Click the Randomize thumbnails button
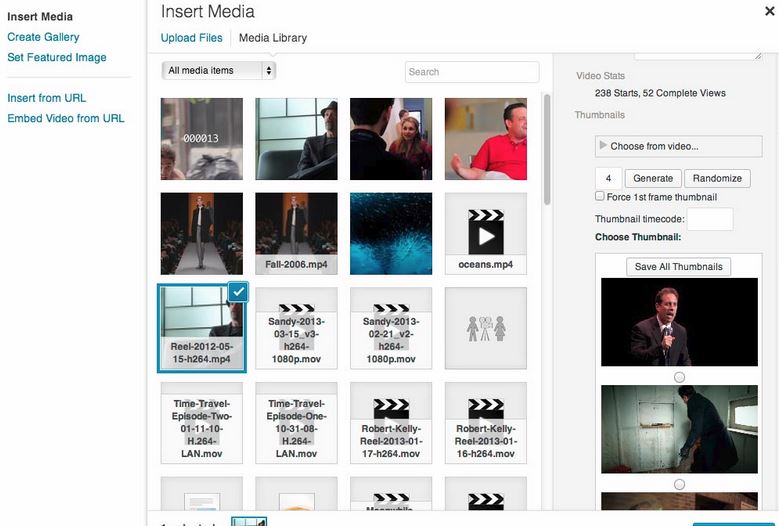 pos(717,178)
